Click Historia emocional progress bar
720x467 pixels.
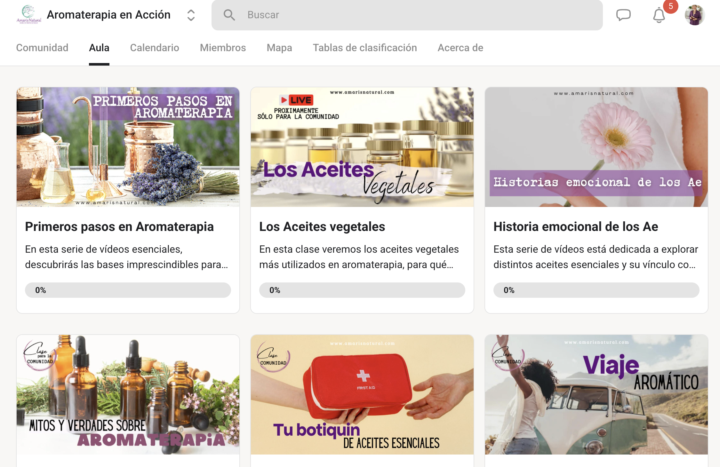596,290
